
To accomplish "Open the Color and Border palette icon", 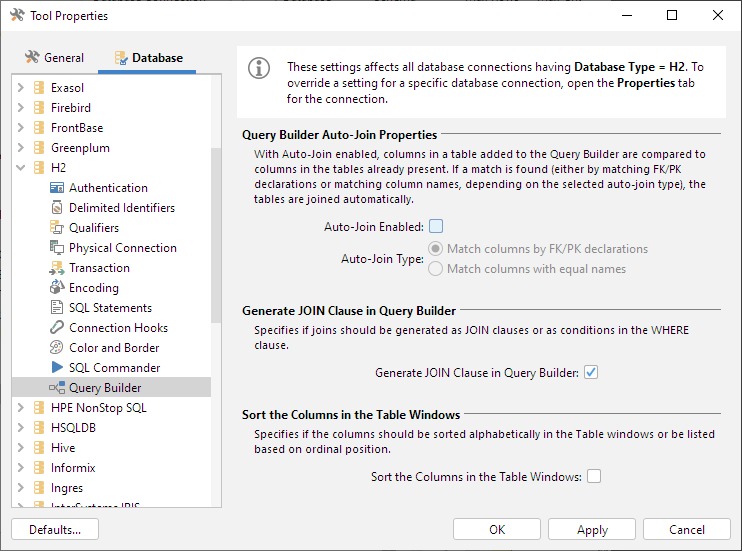I will 57,348.
